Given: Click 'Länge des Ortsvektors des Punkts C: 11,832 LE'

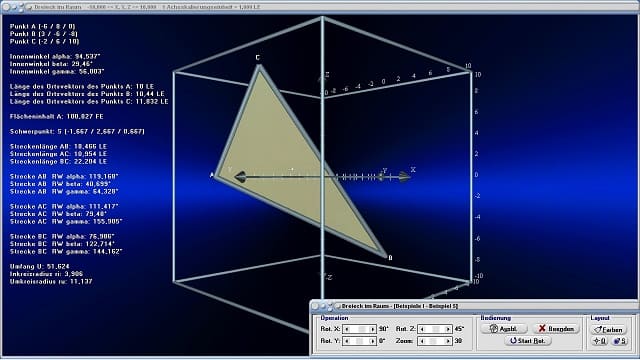Looking at the screenshot, I should [89, 101].
